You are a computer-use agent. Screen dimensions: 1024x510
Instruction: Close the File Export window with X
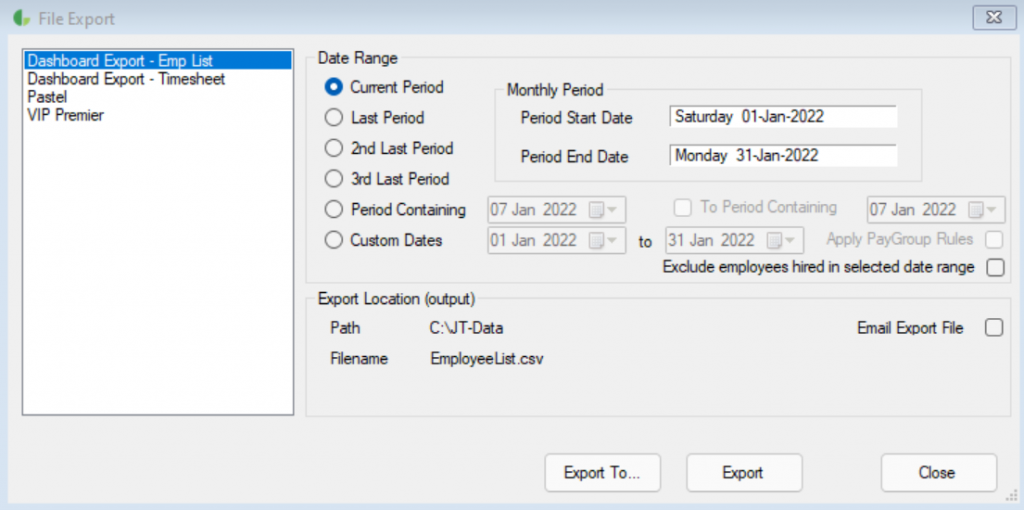point(993,17)
